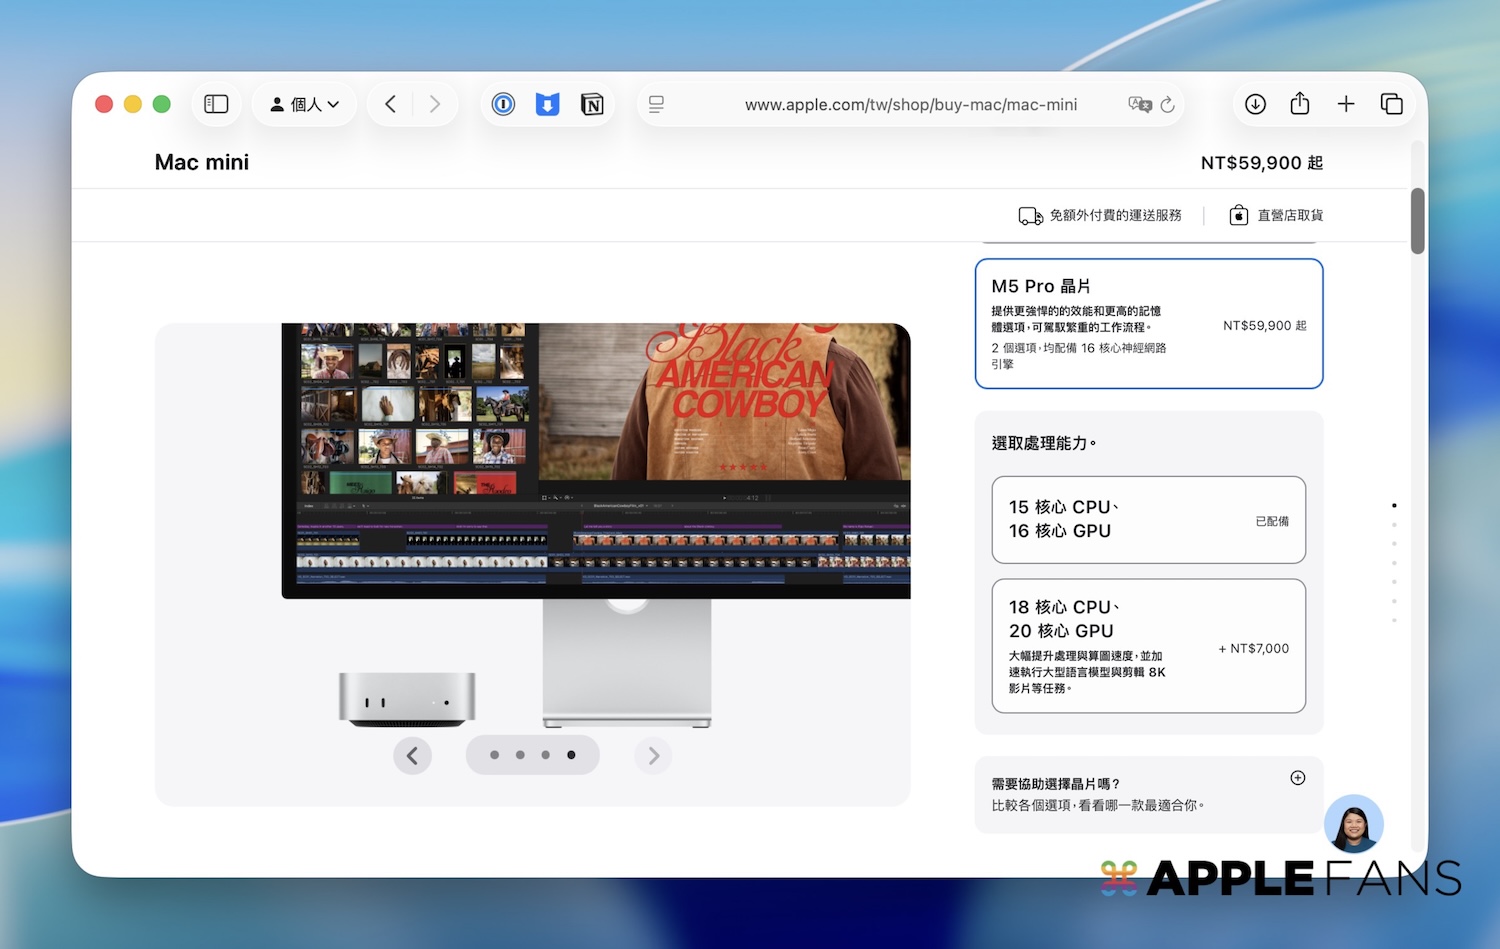Focus the address bar showing www.apple.com
Viewport: 1500px width, 949px height.
pyautogui.click(x=911, y=104)
